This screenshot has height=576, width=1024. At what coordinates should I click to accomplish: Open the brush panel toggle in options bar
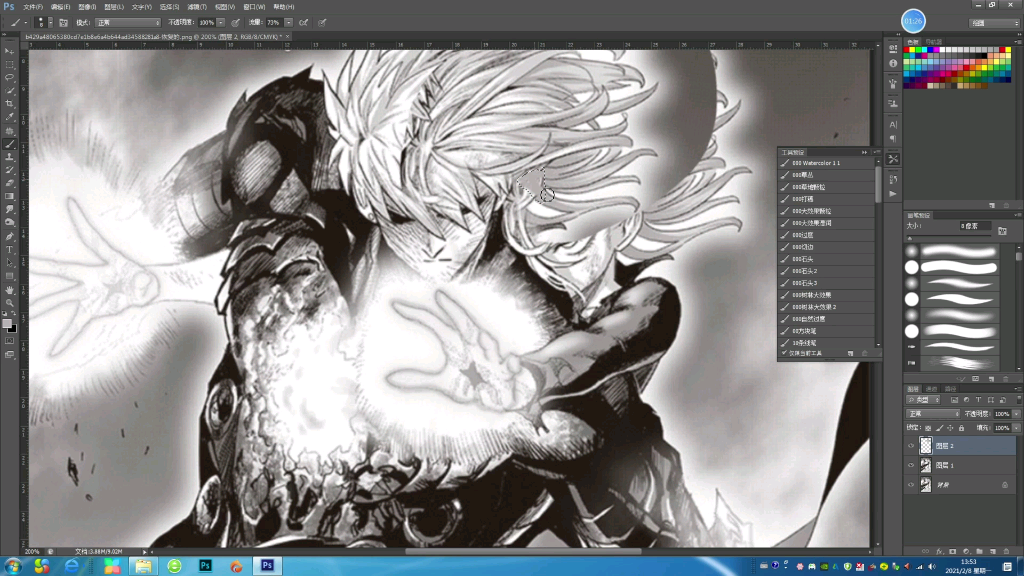pos(63,22)
